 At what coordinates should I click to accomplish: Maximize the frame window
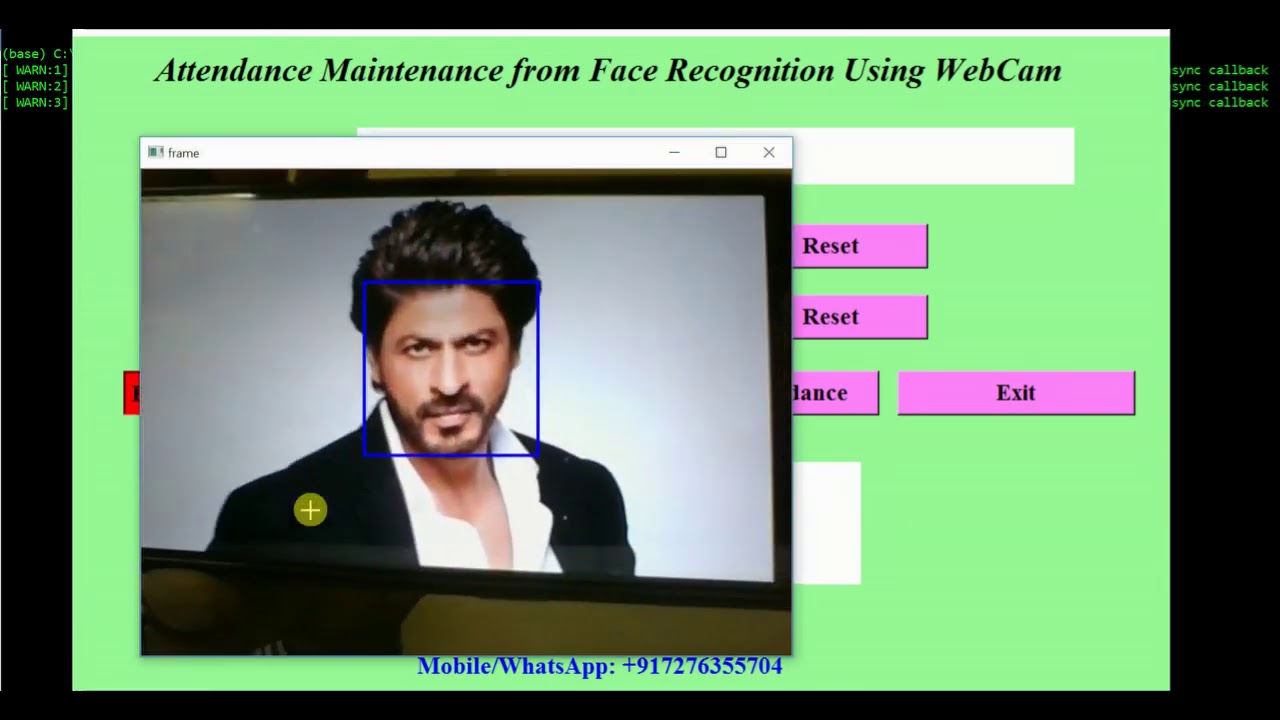(x=721, y=153)
